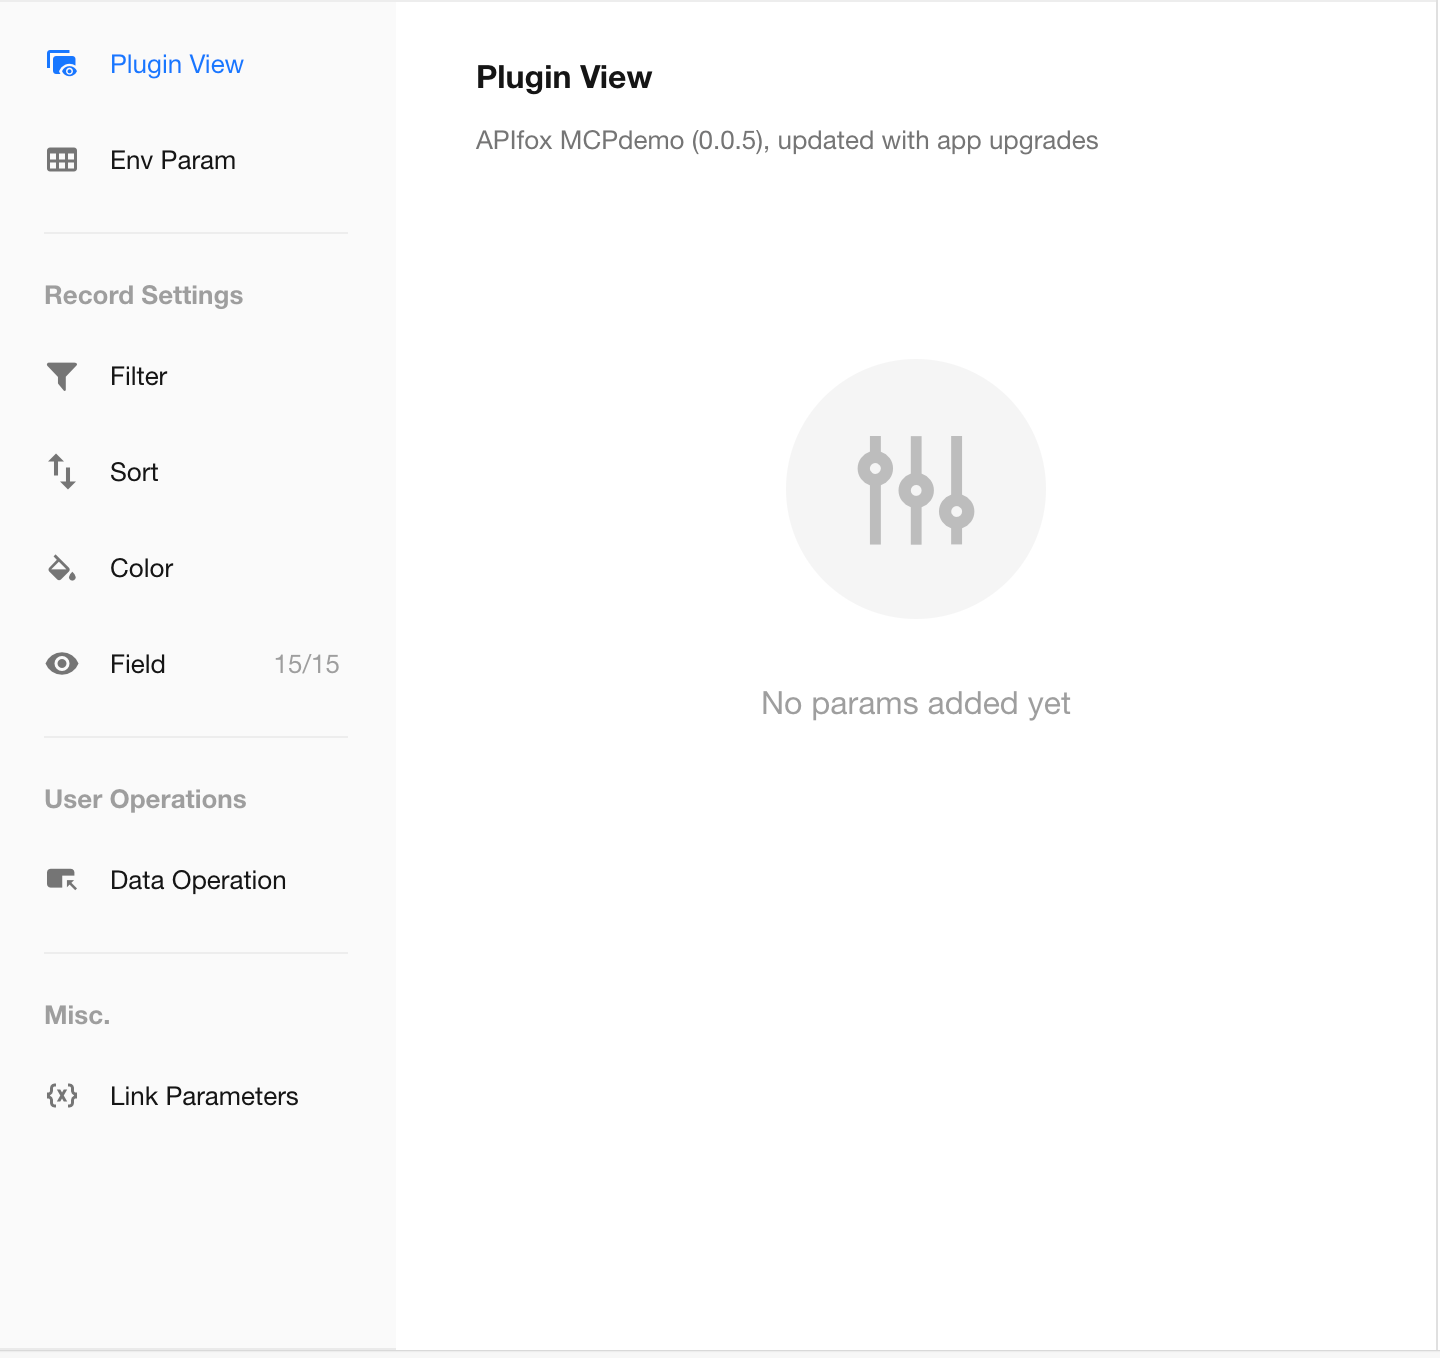Select the Plugin View menu label
This screenshot has width=1440, height=1358.
[x=177, y=64]
